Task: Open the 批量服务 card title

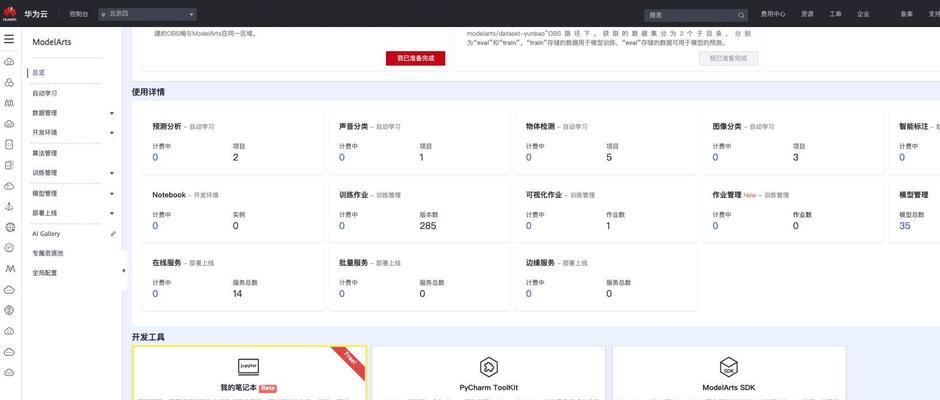Action: click(353, 263)
